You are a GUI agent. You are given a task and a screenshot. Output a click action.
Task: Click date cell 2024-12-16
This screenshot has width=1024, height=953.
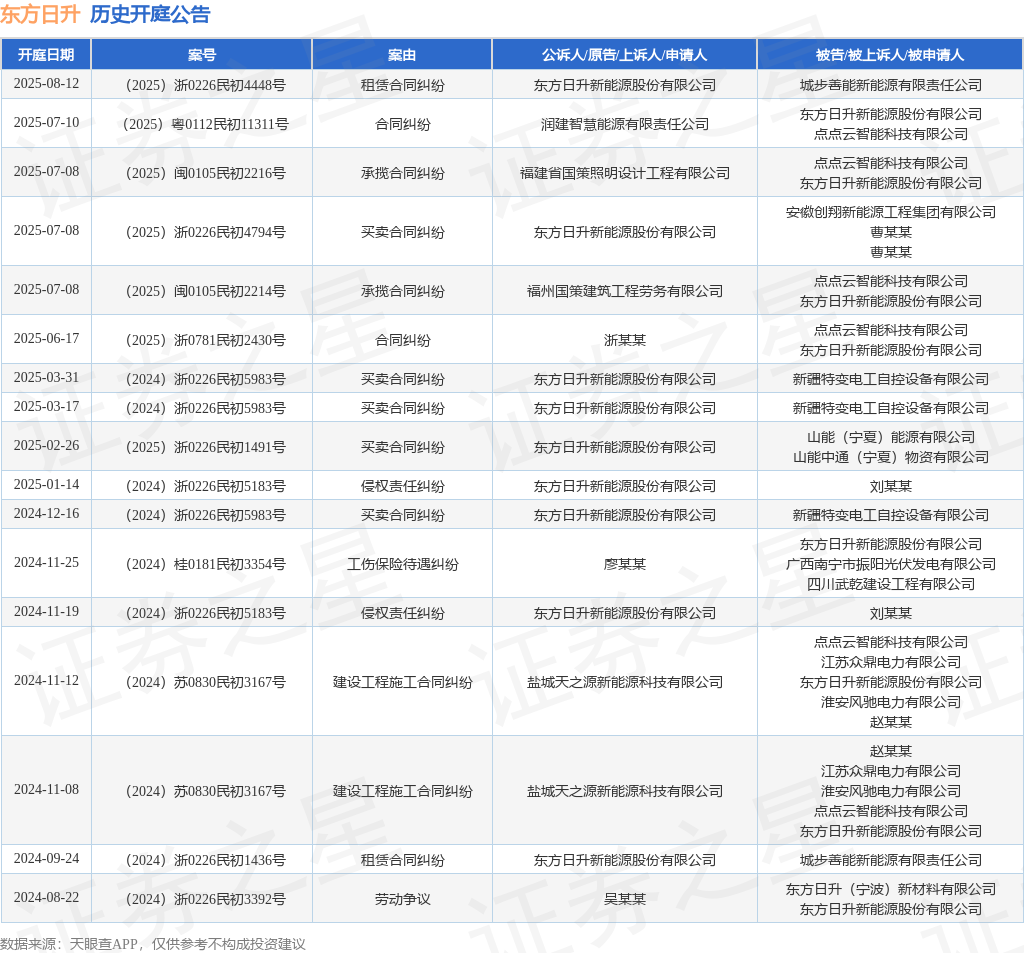46,513
